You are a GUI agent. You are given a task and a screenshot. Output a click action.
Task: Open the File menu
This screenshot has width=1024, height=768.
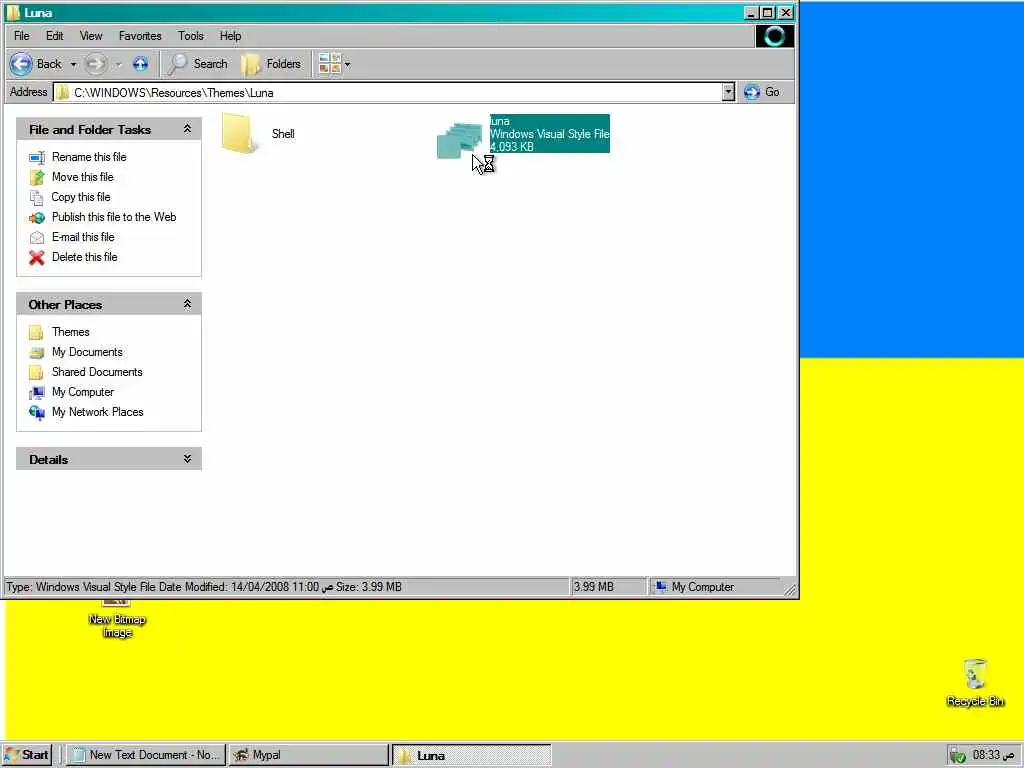(x=22, y=36)
